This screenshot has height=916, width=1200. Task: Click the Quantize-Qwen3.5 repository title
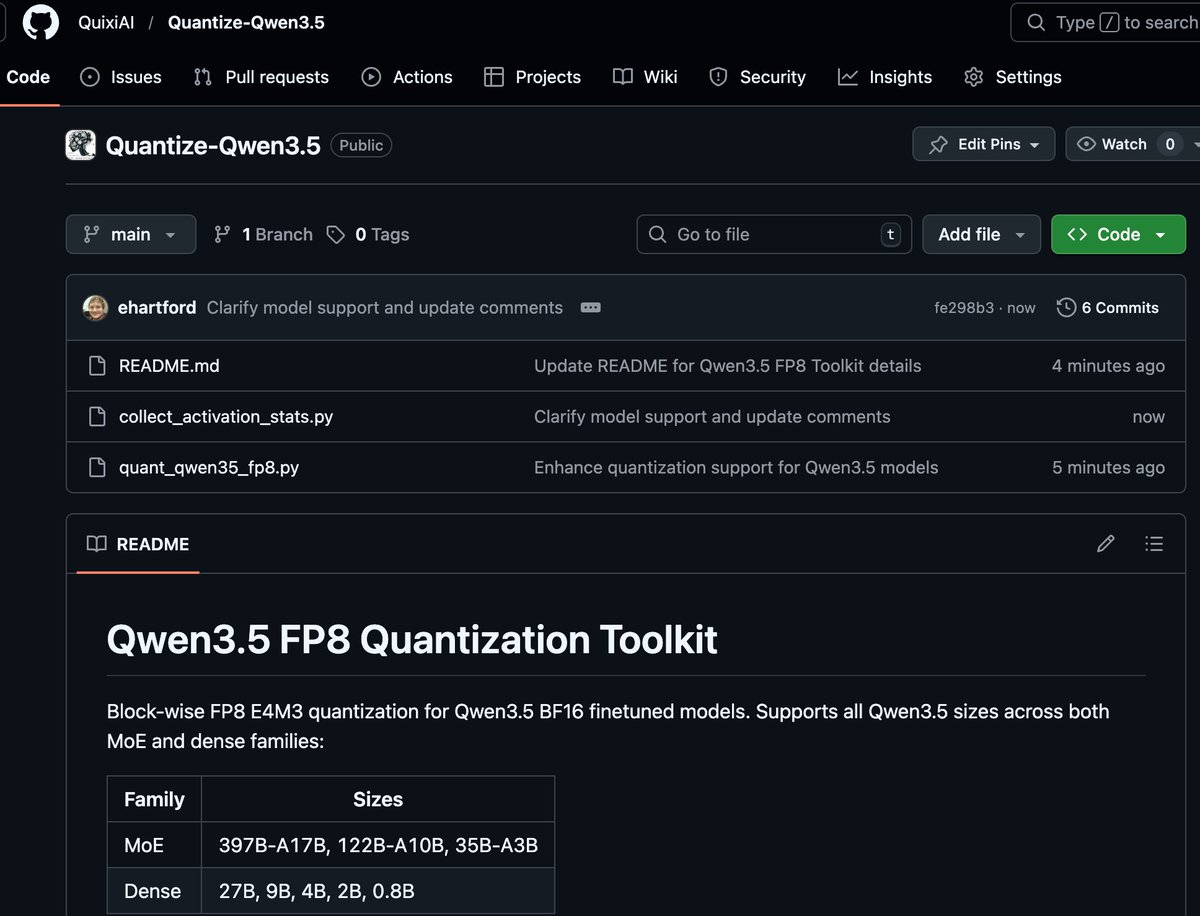(x=213, y=145)
